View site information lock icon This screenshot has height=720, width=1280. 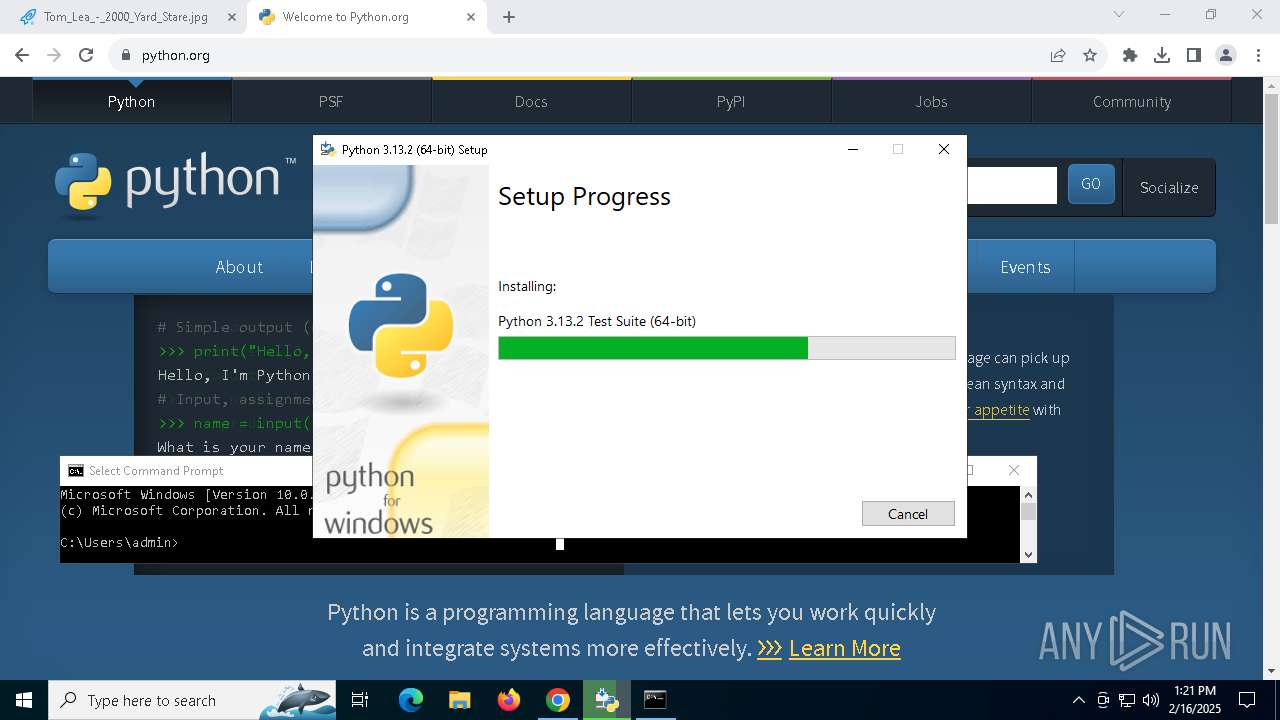click(126, 55)
